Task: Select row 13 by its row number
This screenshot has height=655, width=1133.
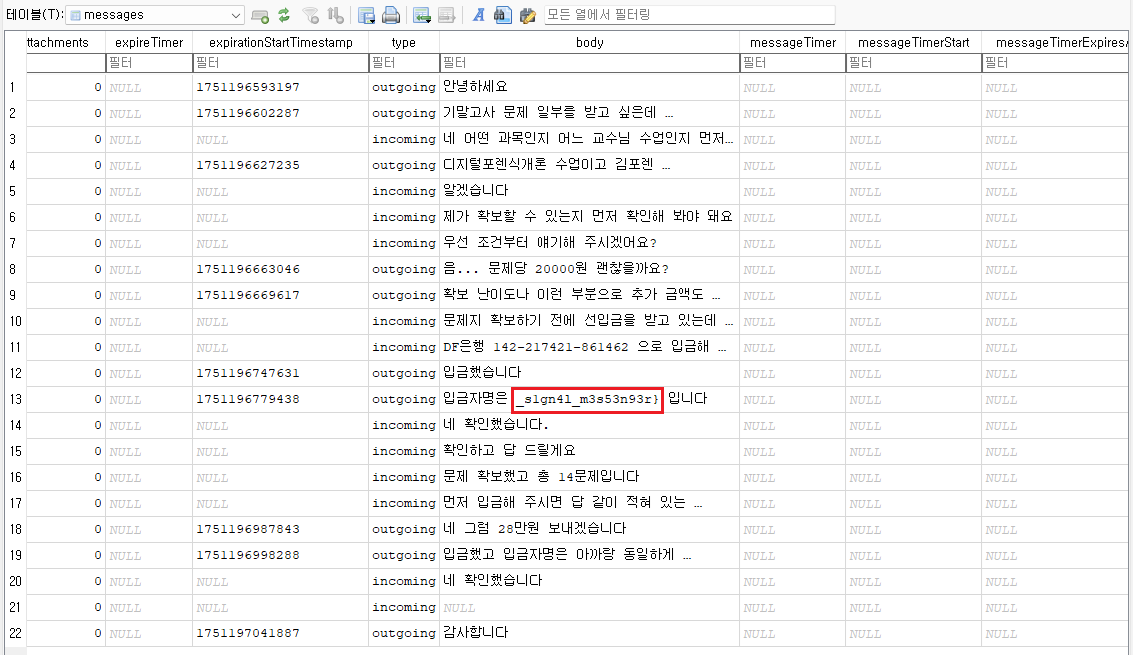Action: (x=13, y=399)
